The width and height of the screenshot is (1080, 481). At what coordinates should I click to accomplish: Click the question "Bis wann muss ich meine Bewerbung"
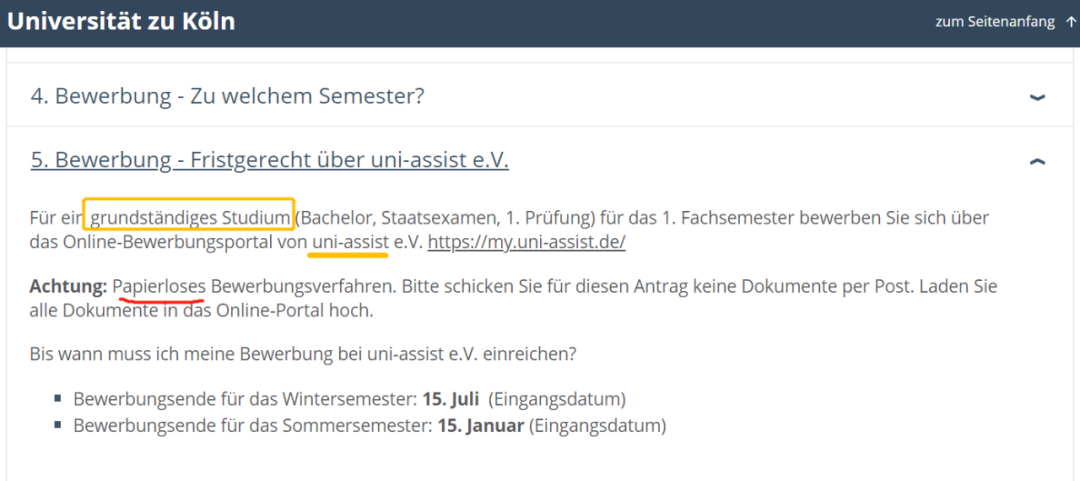(x=304, y=354)
